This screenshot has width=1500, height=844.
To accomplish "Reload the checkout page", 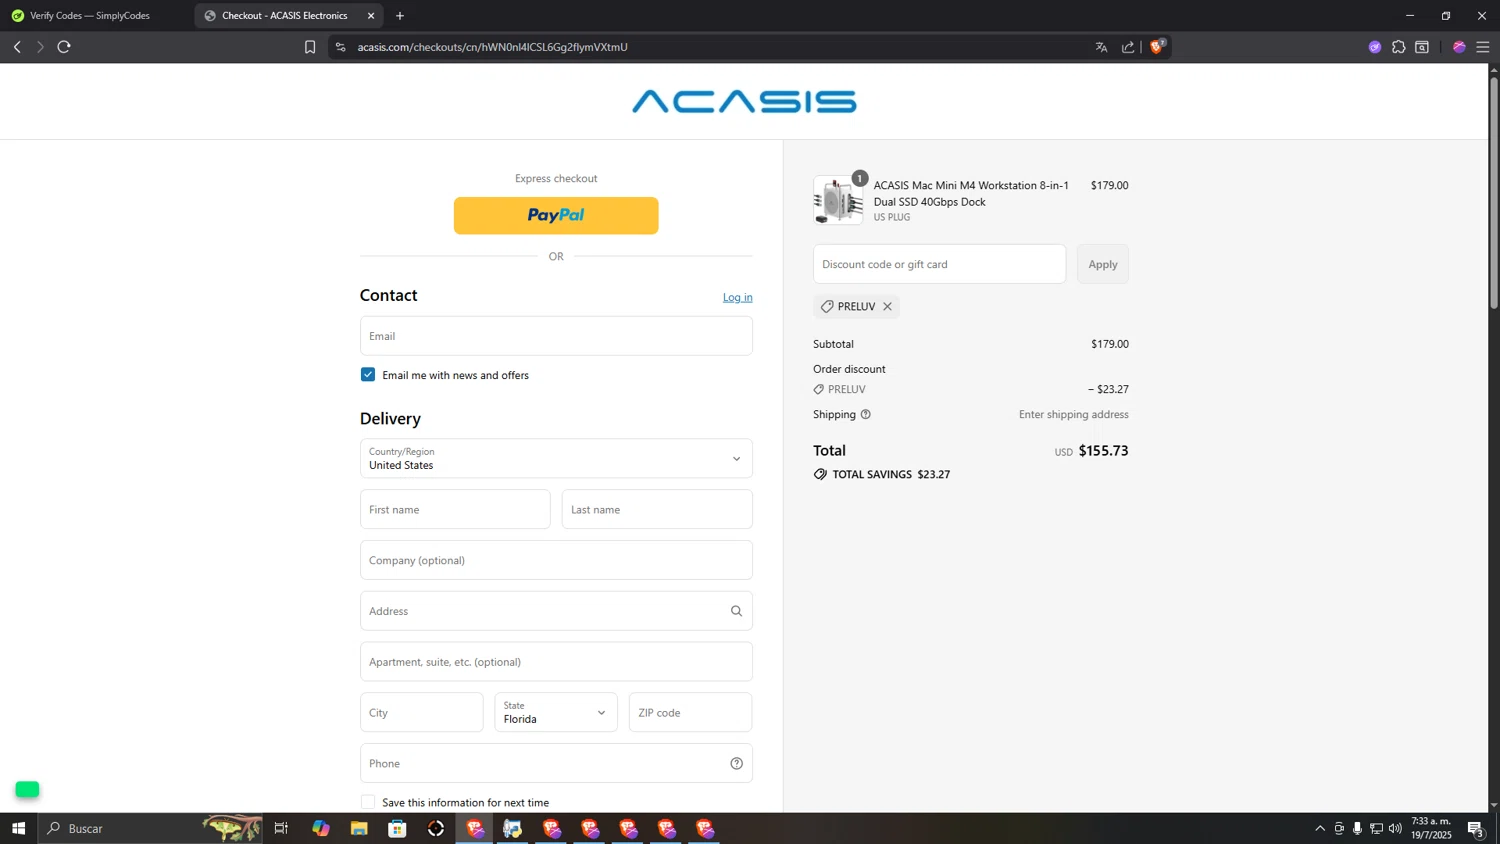I will pos(64,47).
